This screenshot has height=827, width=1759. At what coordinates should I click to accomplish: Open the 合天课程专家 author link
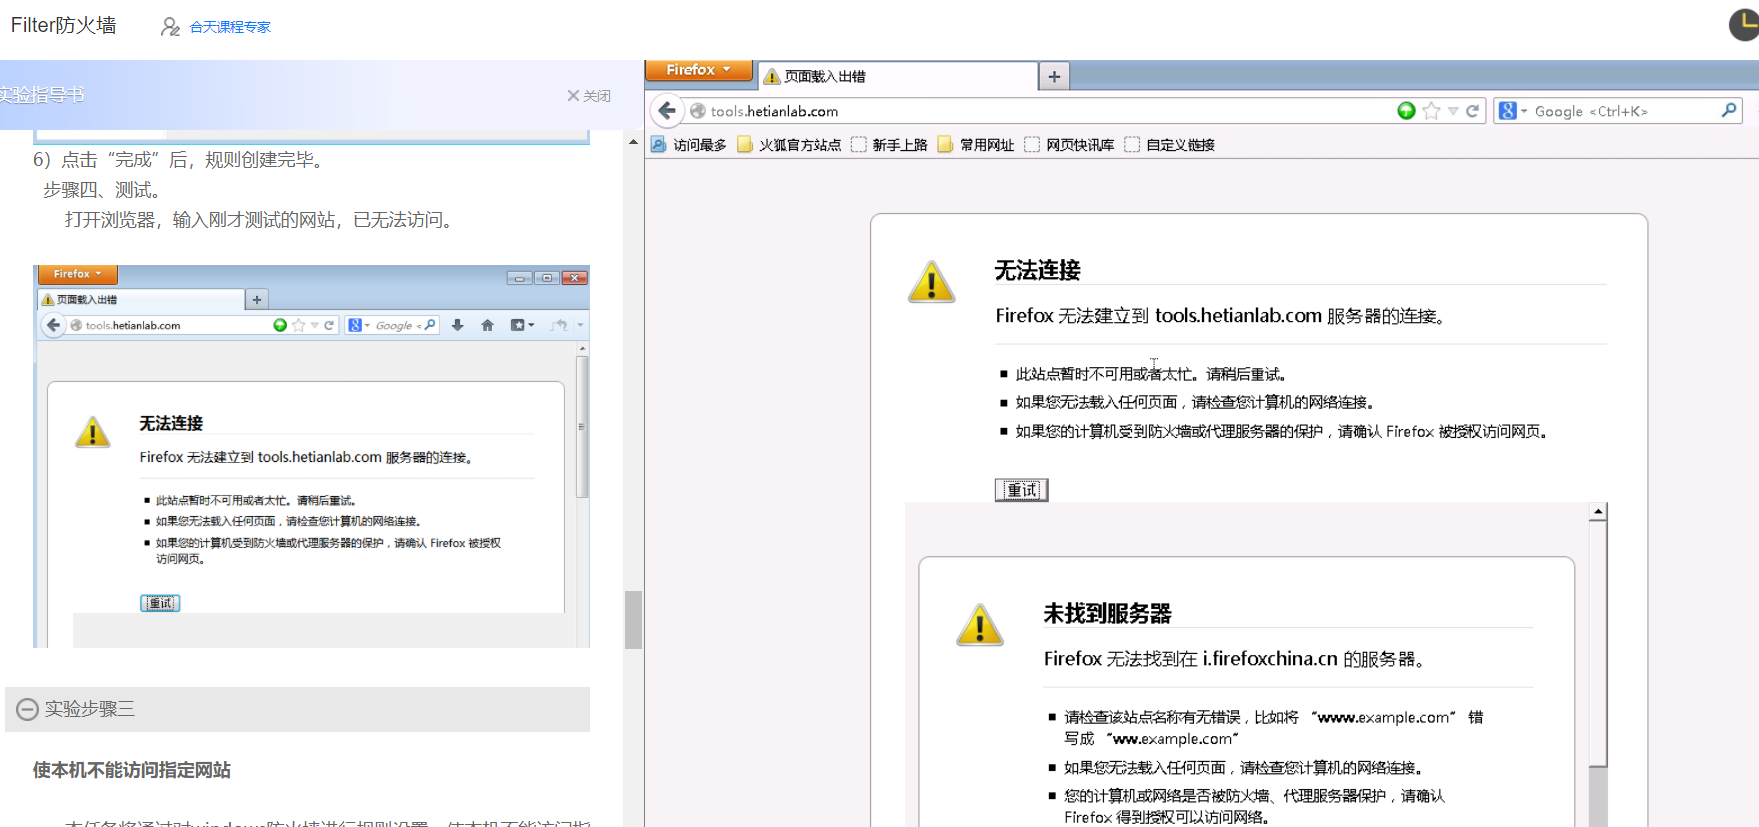click(230, 27)
